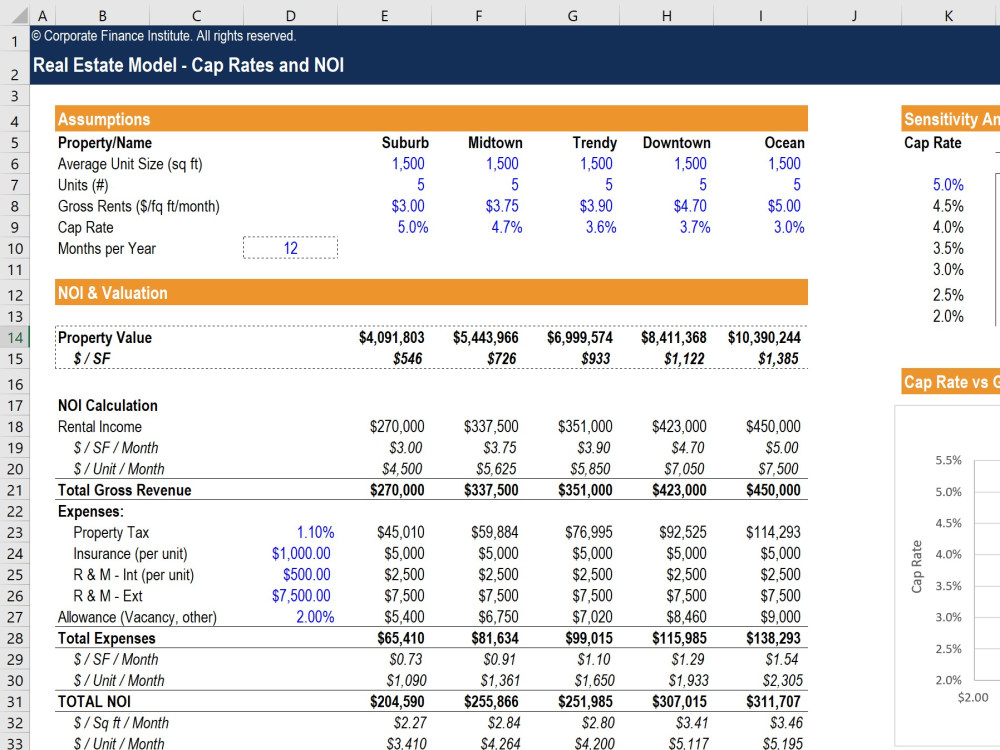Image resolution: width=1000 pixels, height=750 pixels.
Task: Click Ocean allowance value $9,000
Action: click(x=781, y=617)
